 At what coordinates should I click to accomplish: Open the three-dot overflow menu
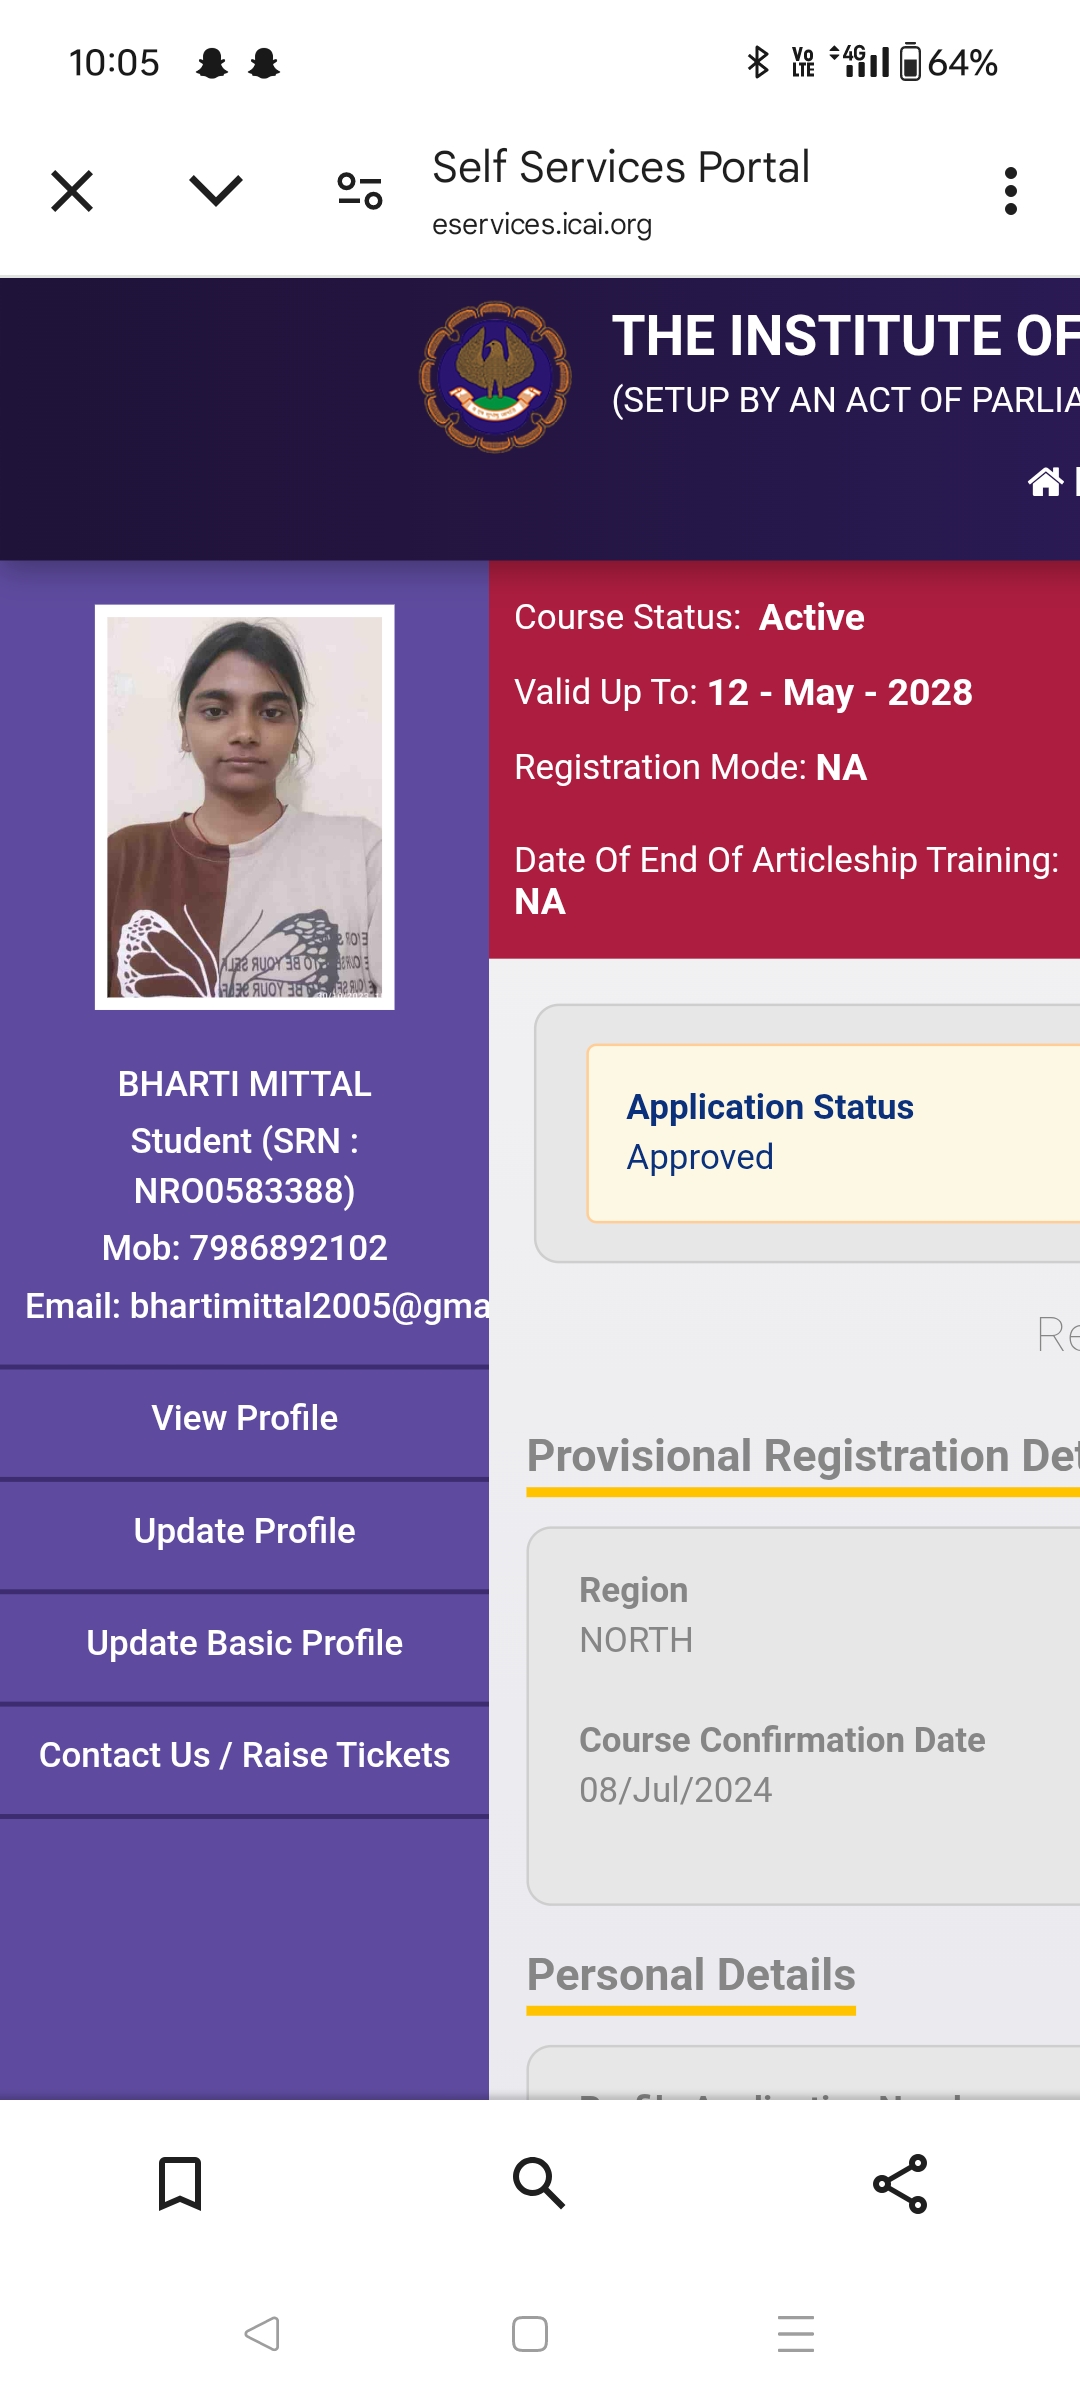(x=1011, y=191)
